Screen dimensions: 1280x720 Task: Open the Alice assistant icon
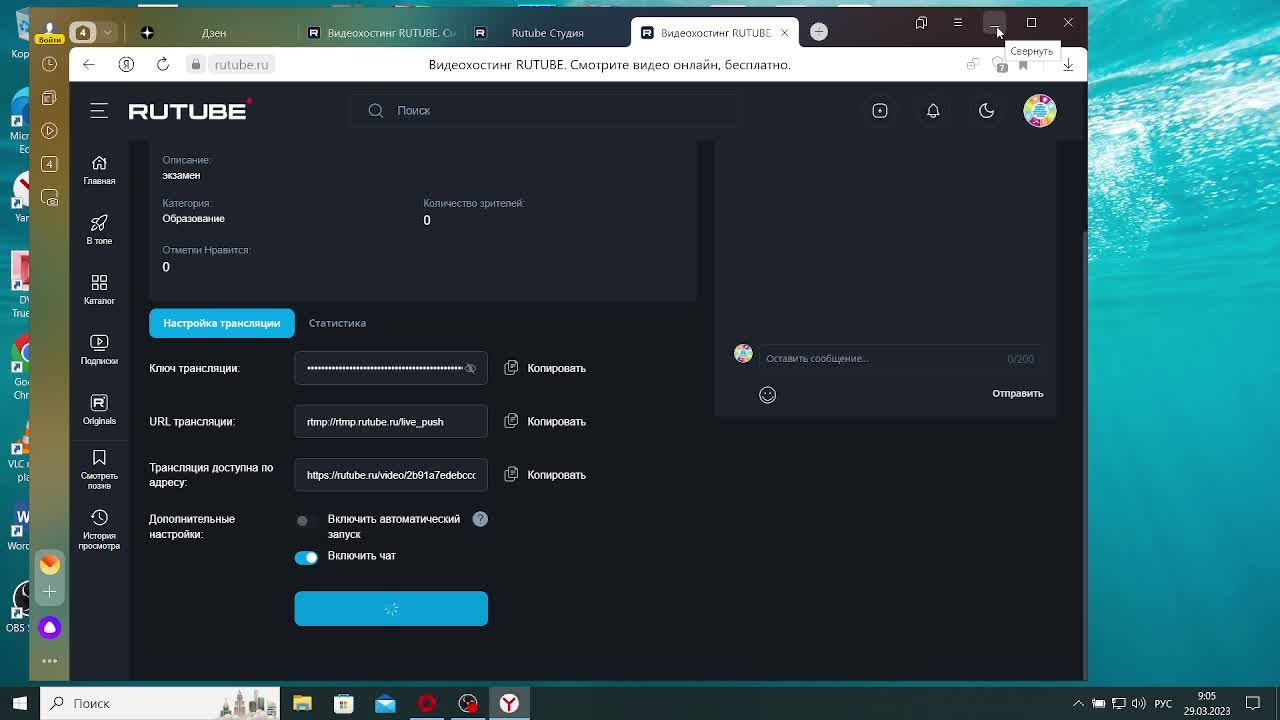pos(49,627)
